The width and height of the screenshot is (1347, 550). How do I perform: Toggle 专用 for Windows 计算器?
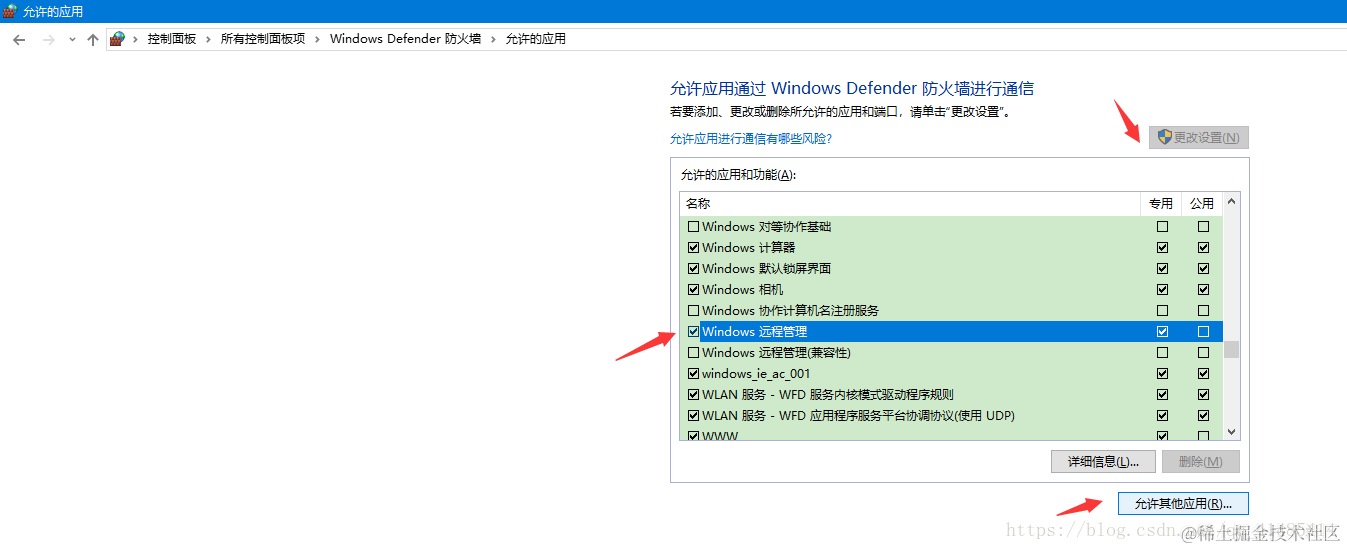tap(1162, 248)
